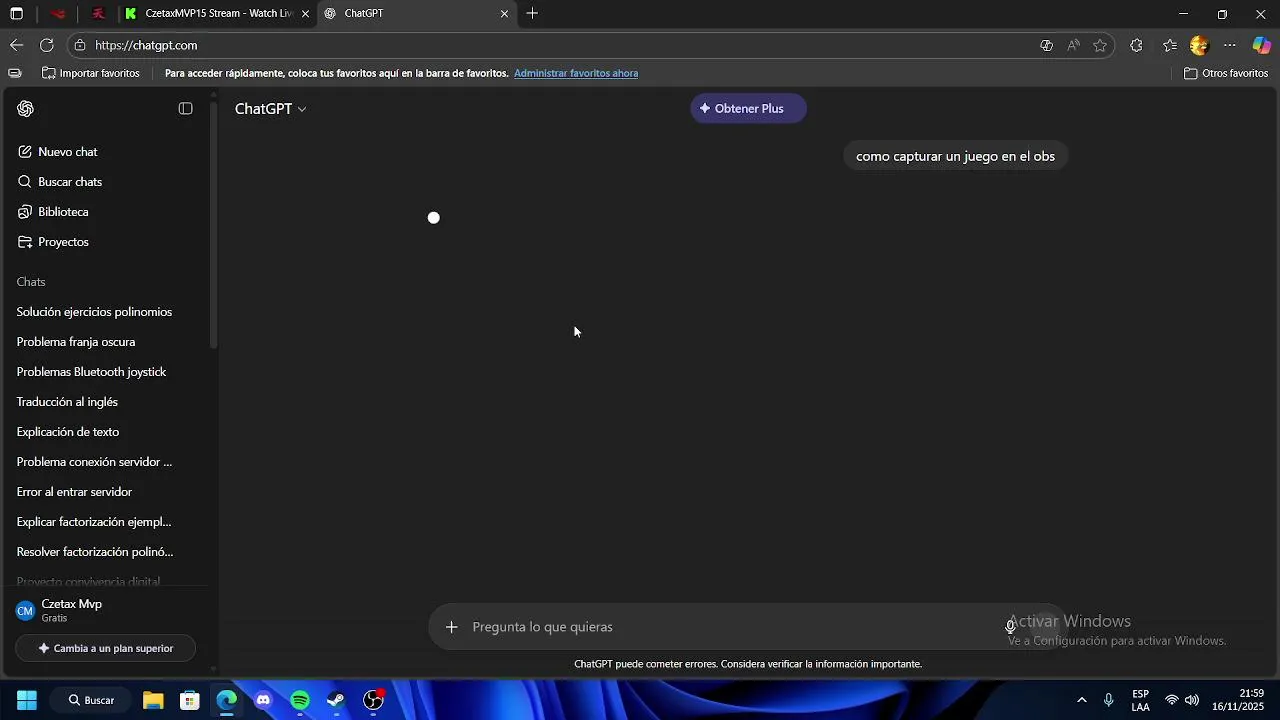Viewport: 1280px width, 720px height.
Task: Click the Read aloud icon
Action: coord(1073,45)
